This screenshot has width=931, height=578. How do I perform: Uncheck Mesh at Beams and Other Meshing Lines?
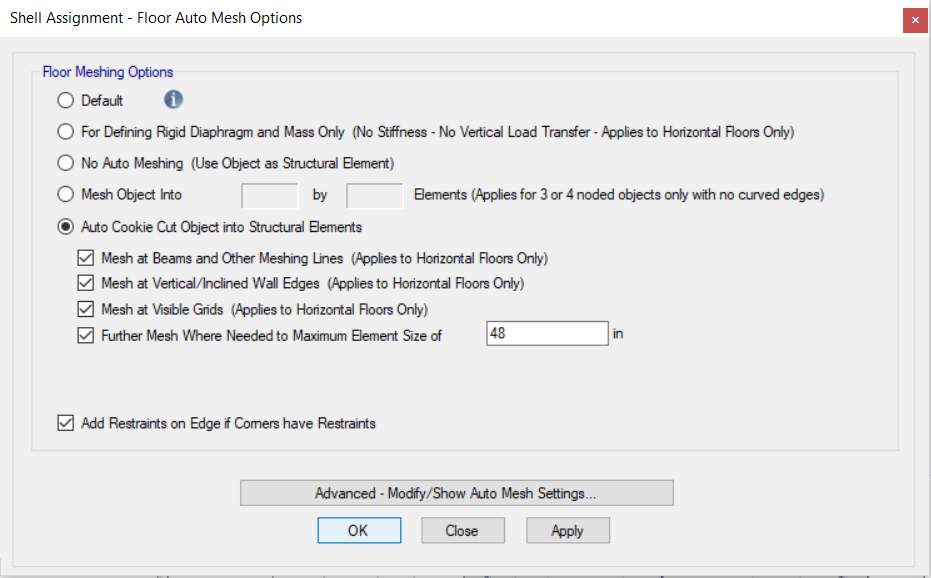tap(86, 256)
